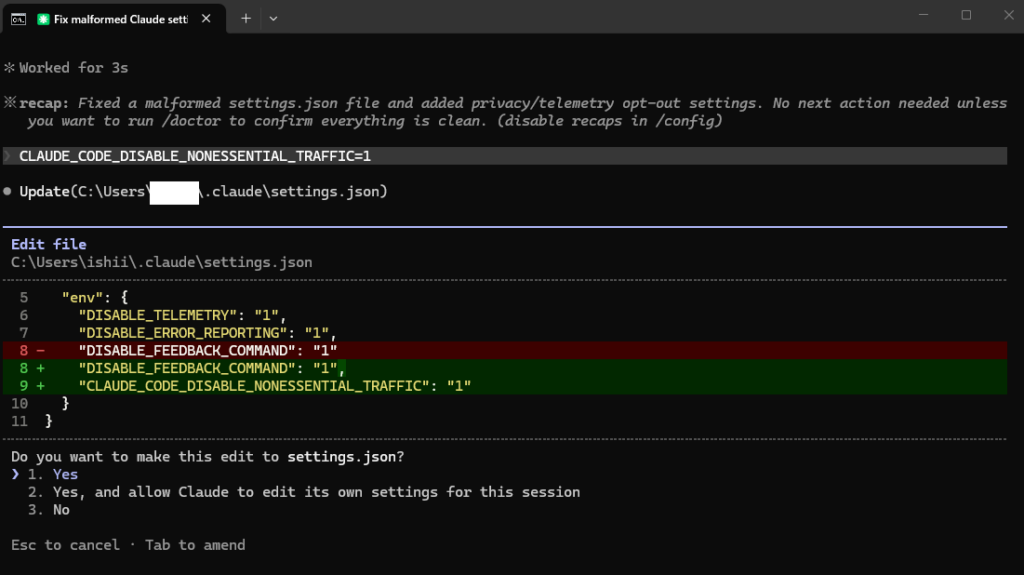Click the "env": { line
The height and width of the screenshot is (575, 1024).
(x=95, y=297)
